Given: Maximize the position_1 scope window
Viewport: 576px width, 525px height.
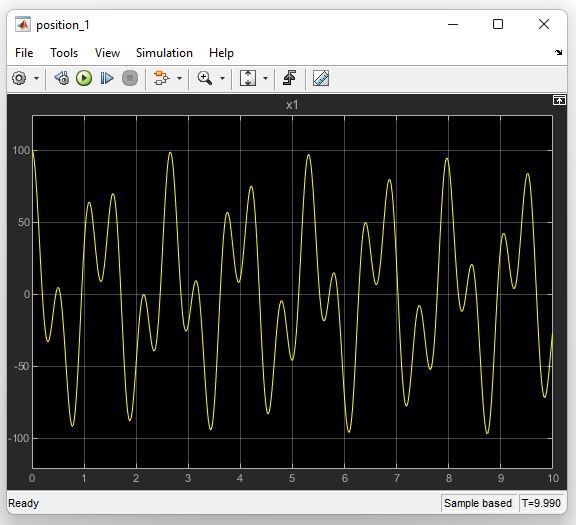Looking at the screenshot, I should [498, 24].
